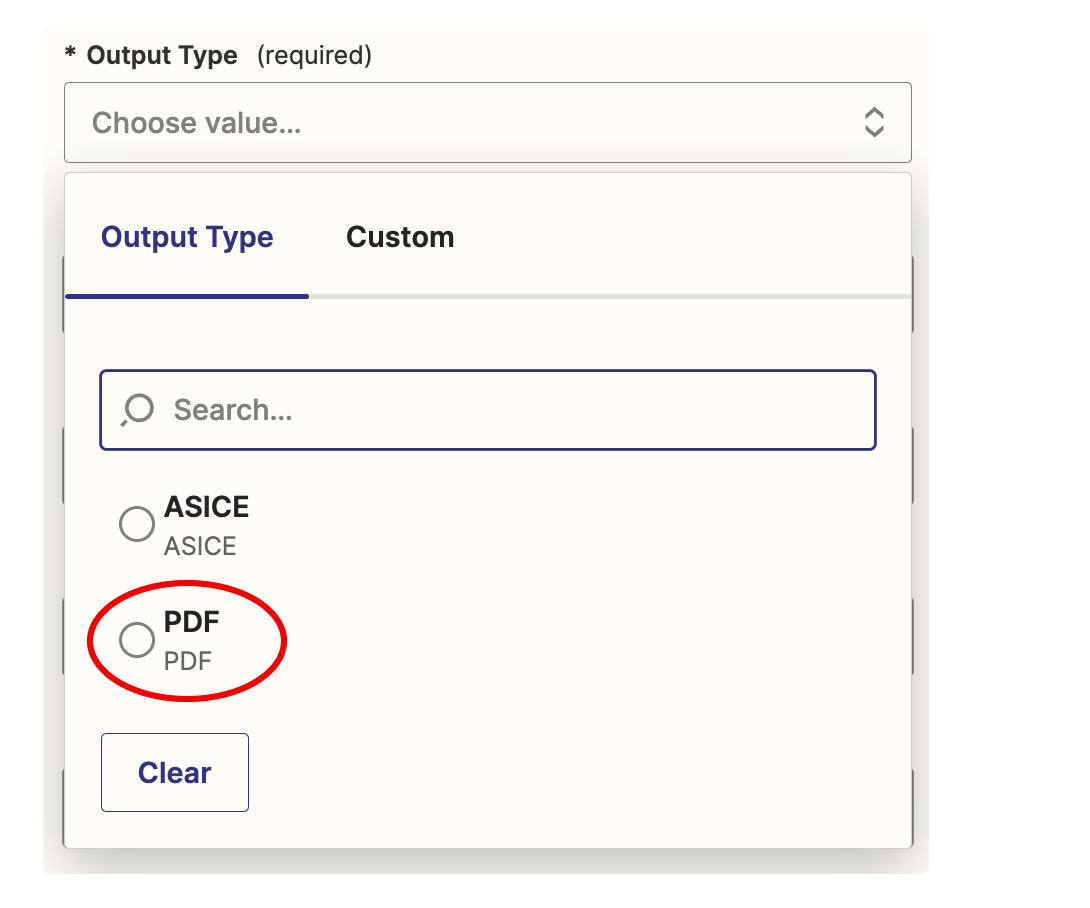Image resolution: width=1090 pixels, height=908 pixels.
Task: Switch to the Output Type tab
Action: click(x=187, y=237)
